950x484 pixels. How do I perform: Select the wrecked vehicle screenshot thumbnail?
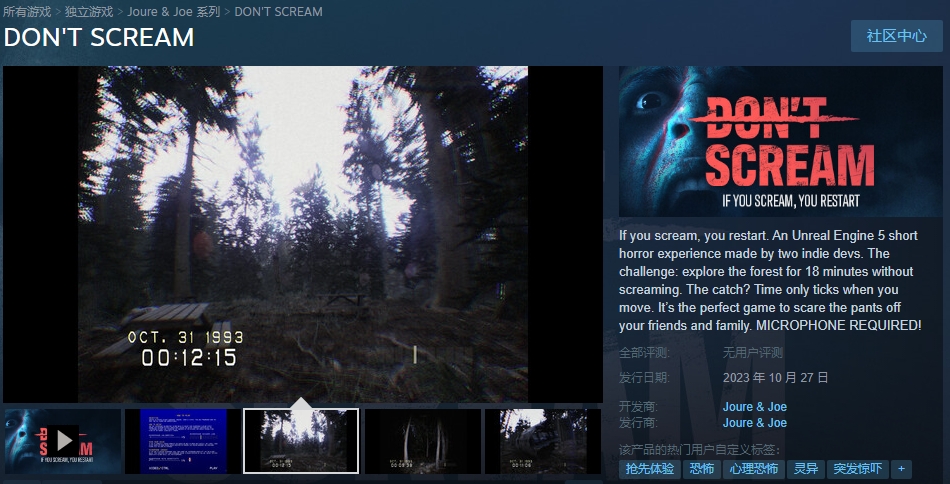[543, 441]
